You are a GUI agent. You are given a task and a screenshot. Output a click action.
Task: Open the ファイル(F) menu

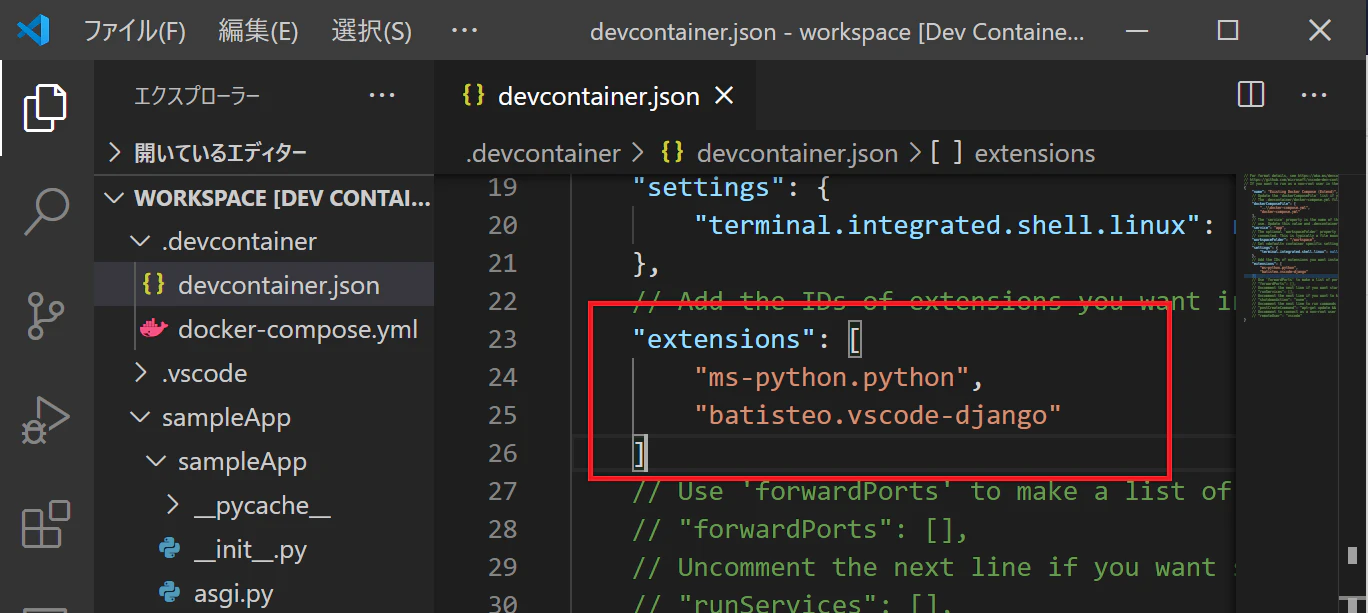(134, 31)
